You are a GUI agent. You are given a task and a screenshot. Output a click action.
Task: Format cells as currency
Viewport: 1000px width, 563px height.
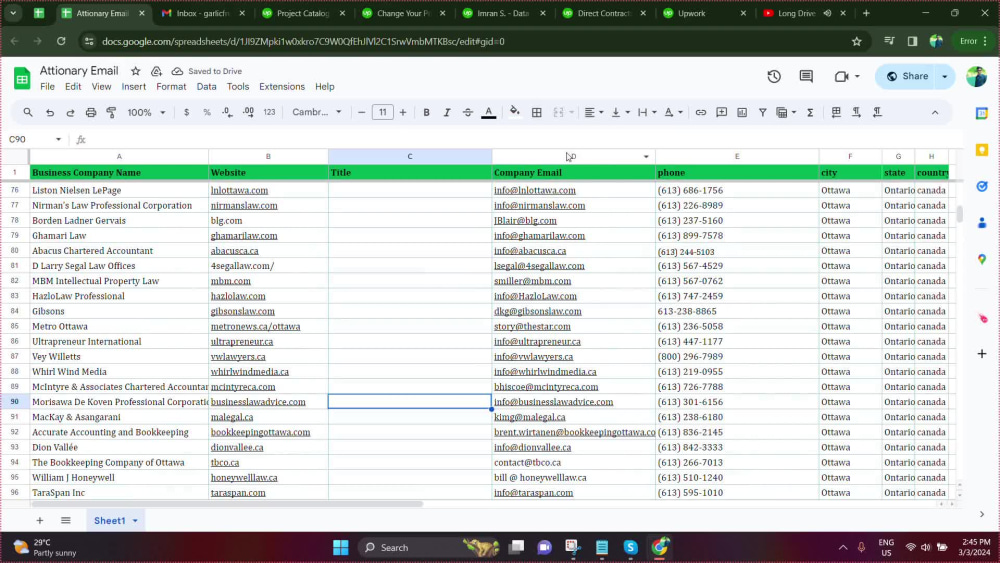[x=186, y=112]
